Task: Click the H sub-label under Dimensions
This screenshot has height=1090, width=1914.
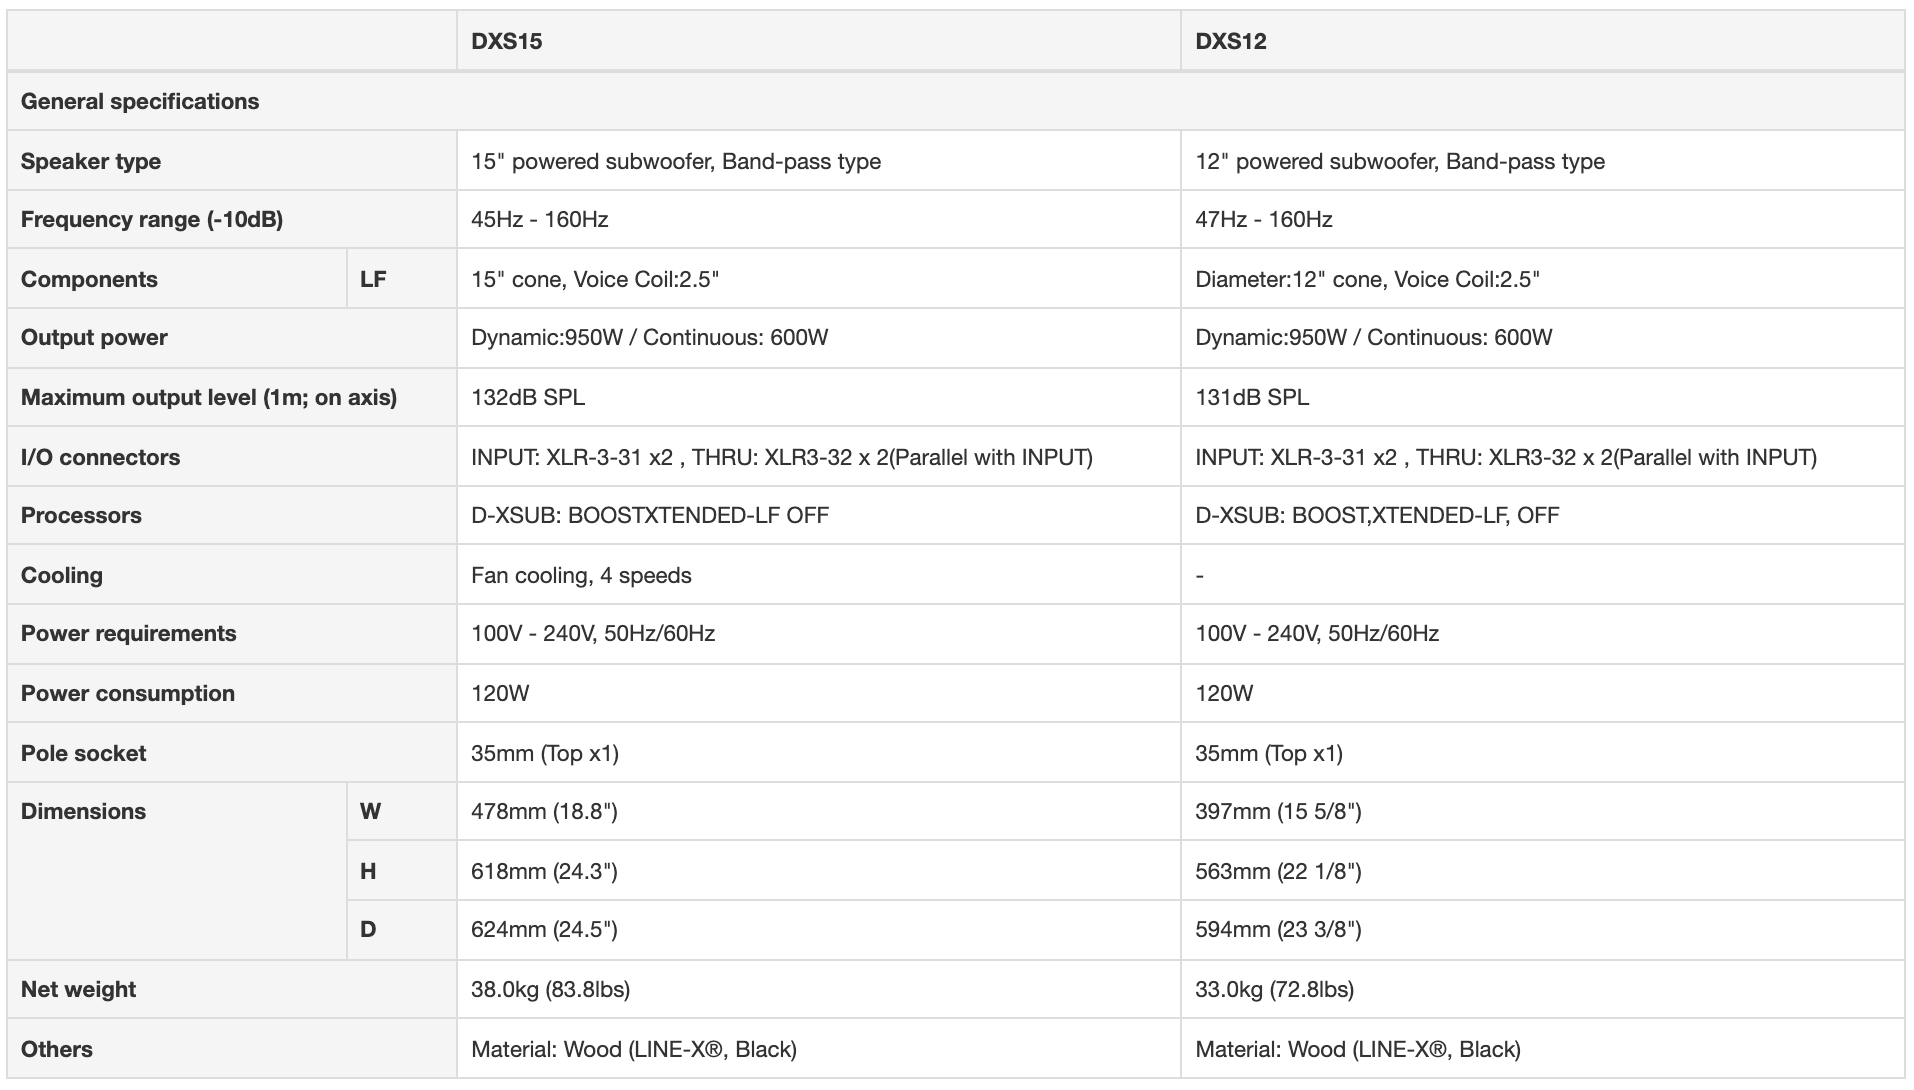Action: pos(368,872)
